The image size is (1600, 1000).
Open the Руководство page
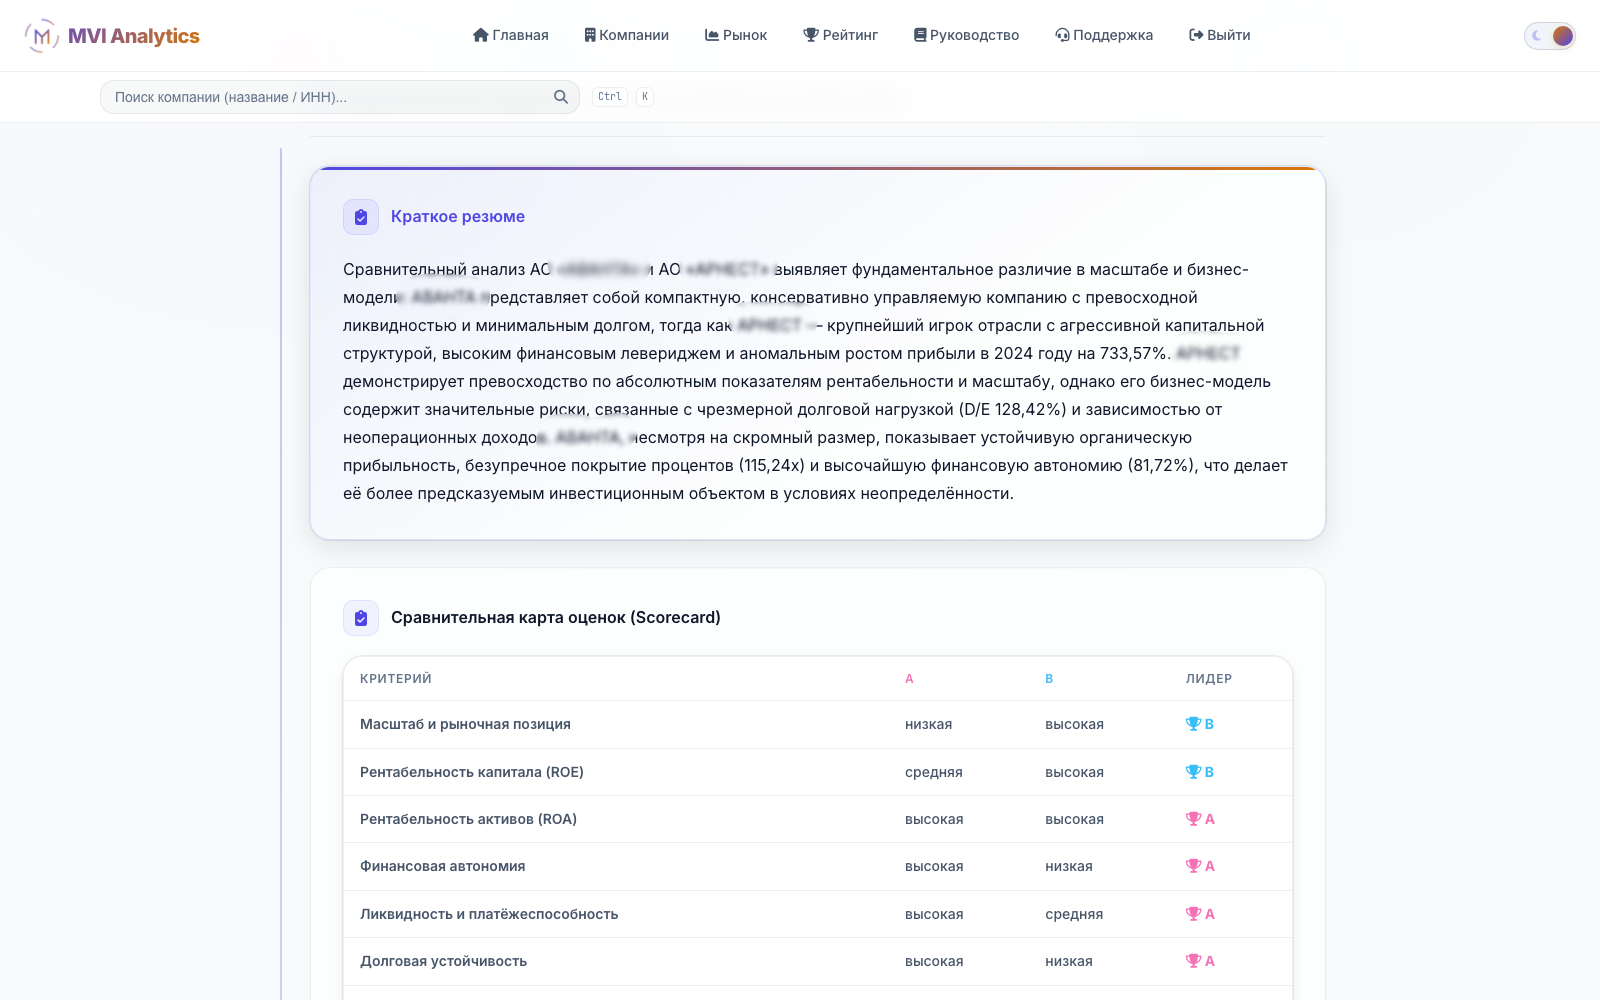[x=967, y=35]
